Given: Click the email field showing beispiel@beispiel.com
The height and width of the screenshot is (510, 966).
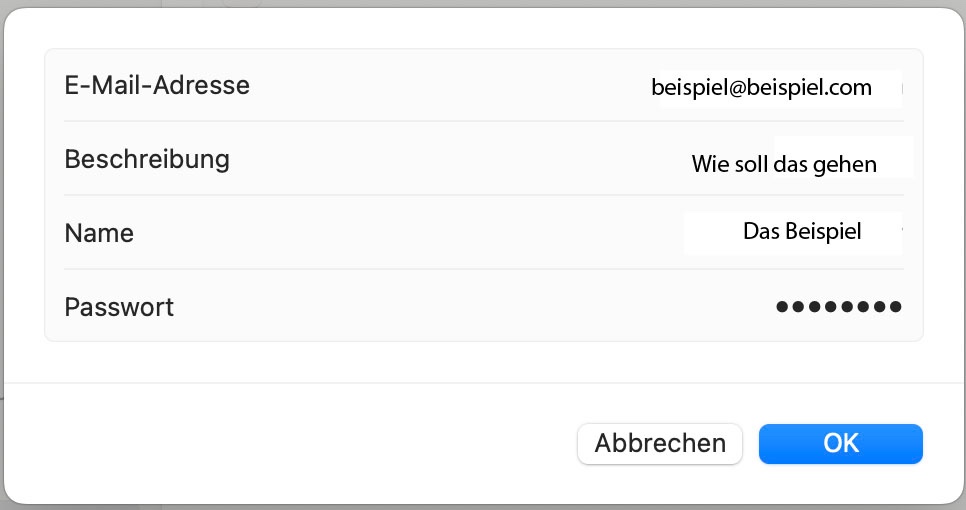Looking at the screenshot, I should (762, 88).
